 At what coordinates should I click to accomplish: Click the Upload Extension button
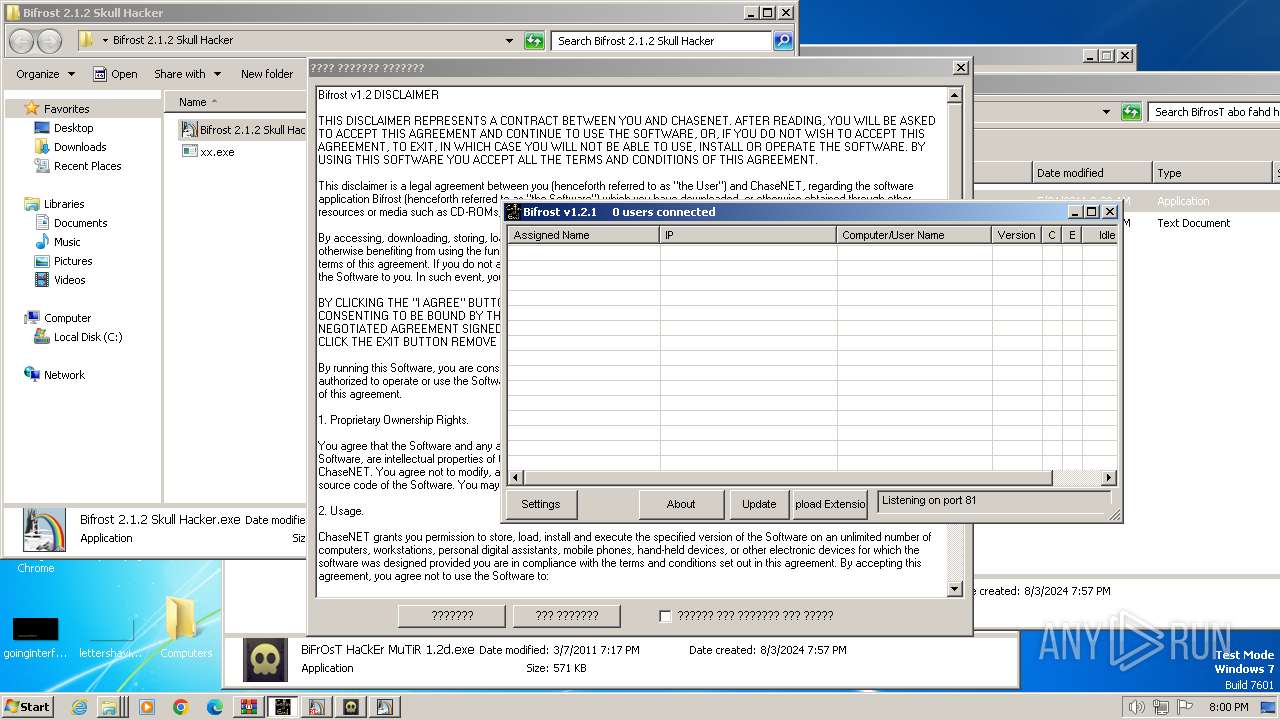point(830,504)
